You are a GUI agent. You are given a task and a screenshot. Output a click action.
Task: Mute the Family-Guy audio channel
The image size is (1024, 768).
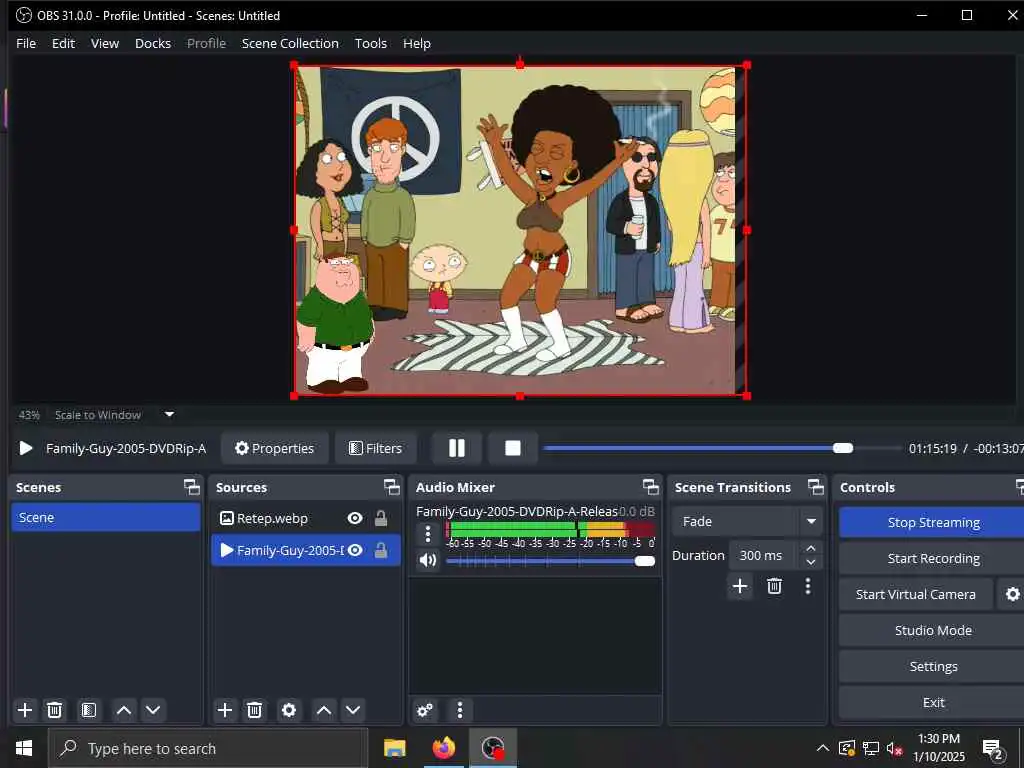coord(428,561)
